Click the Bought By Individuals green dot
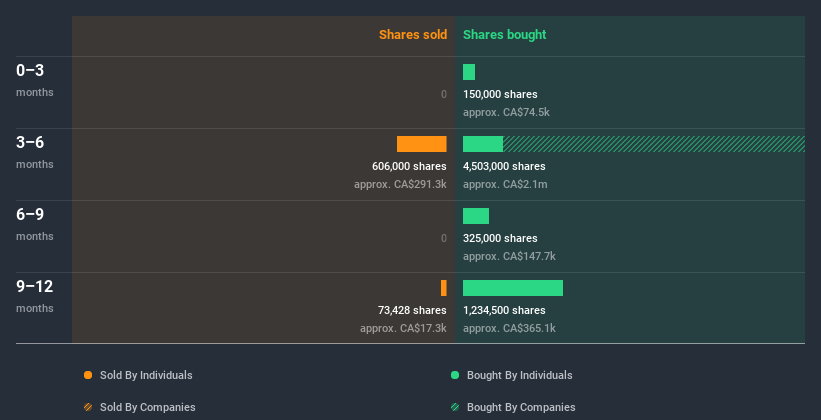This screenshot has width=821, height=420. (455, 375)
